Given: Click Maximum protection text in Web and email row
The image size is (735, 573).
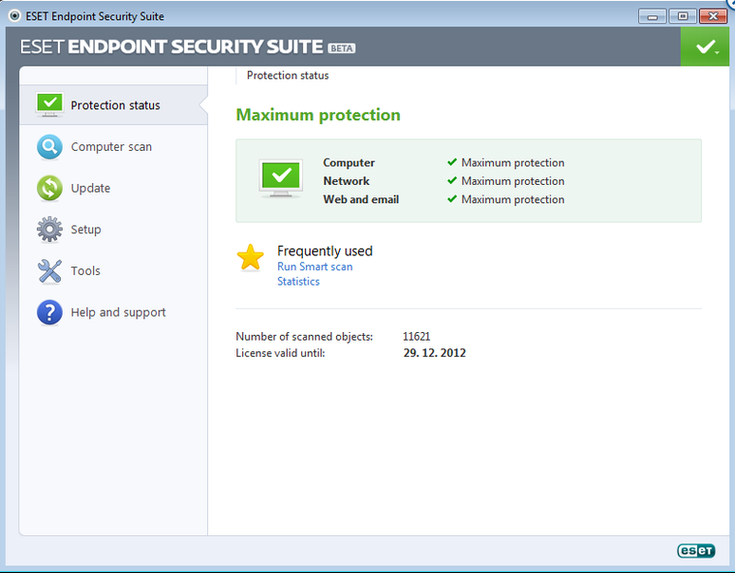Looking at the screenshot, I should tap(513, 199).
